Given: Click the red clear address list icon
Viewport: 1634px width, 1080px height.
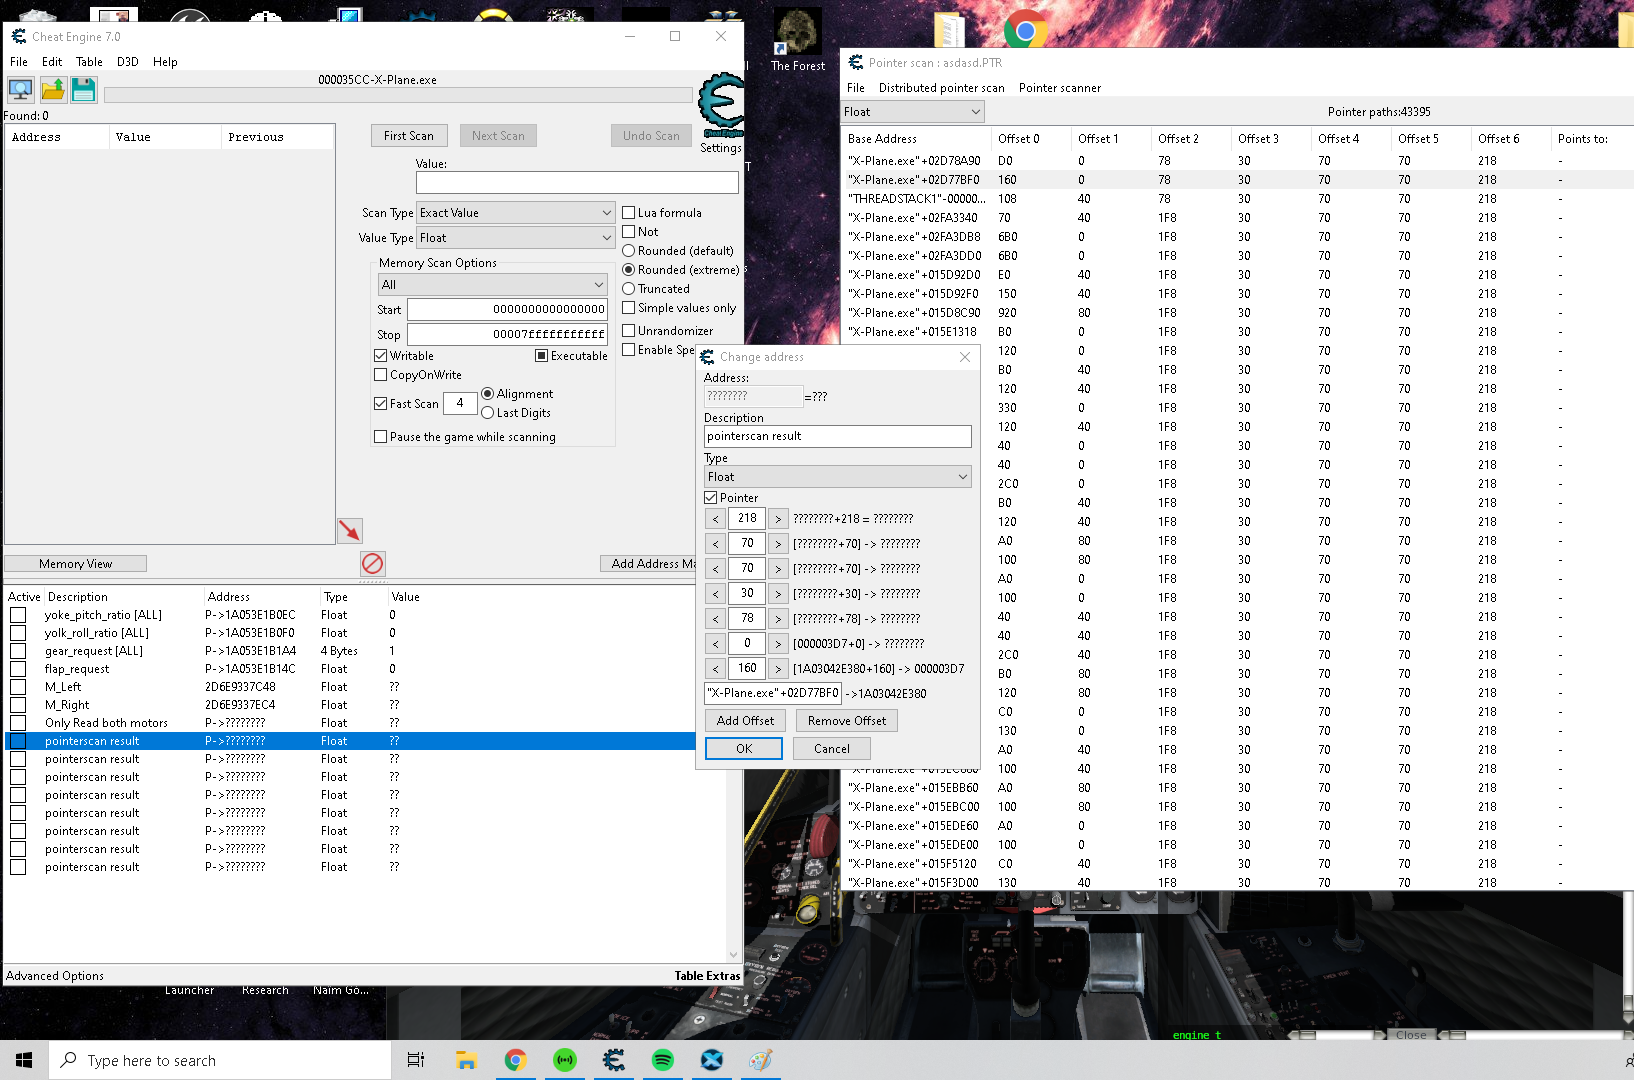Looking at the screenshot, I should (x=373, y=564).
